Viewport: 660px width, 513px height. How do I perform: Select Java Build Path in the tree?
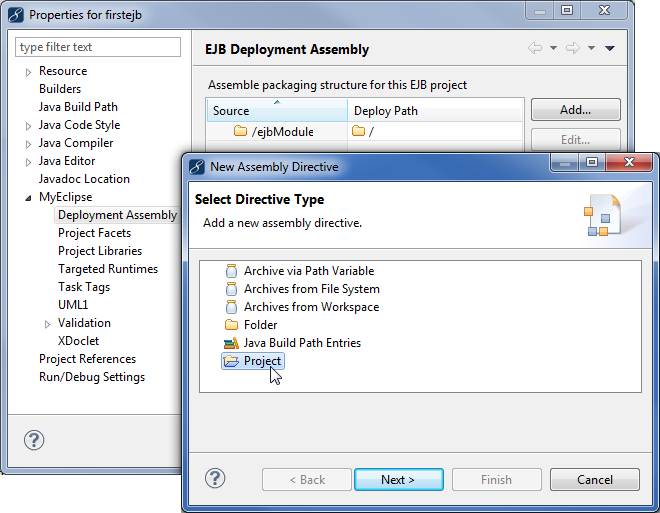tap(78, 107)
